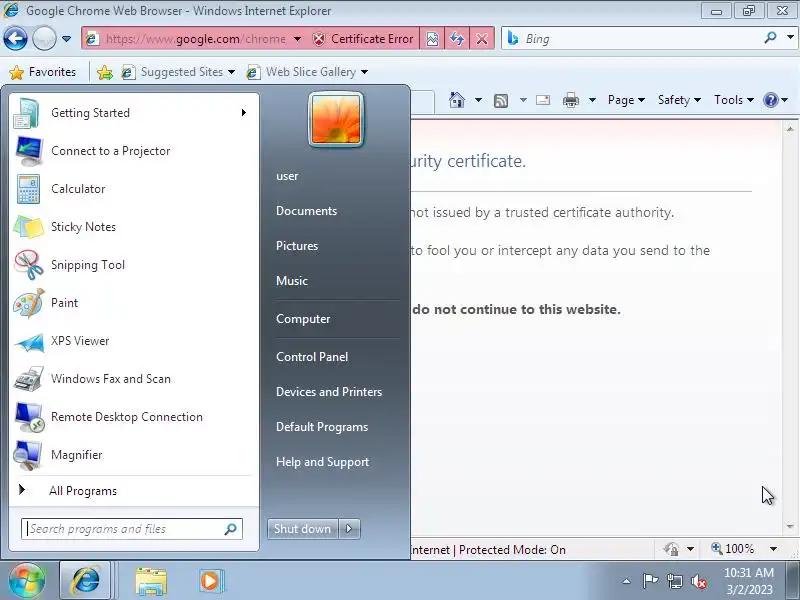
Task: Expand All Programs list
Action: click(134, 491)
